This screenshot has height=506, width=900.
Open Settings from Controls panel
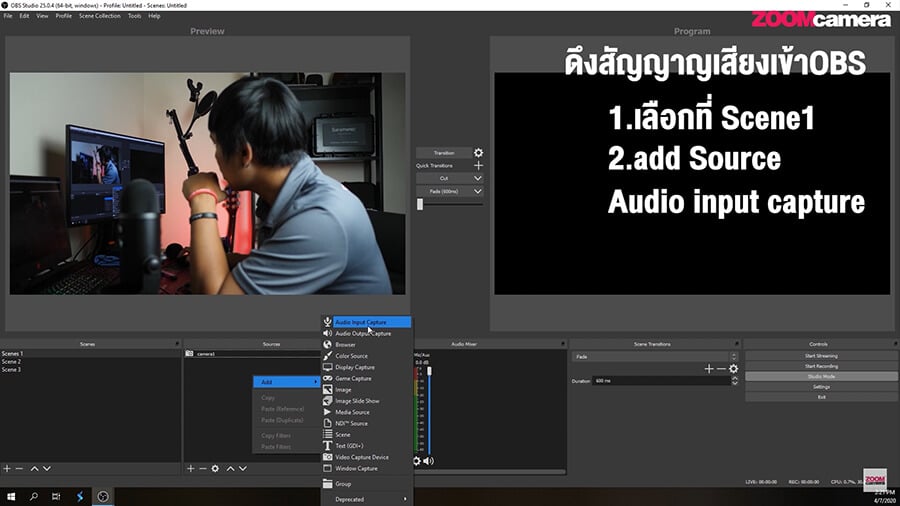(821, 387)
